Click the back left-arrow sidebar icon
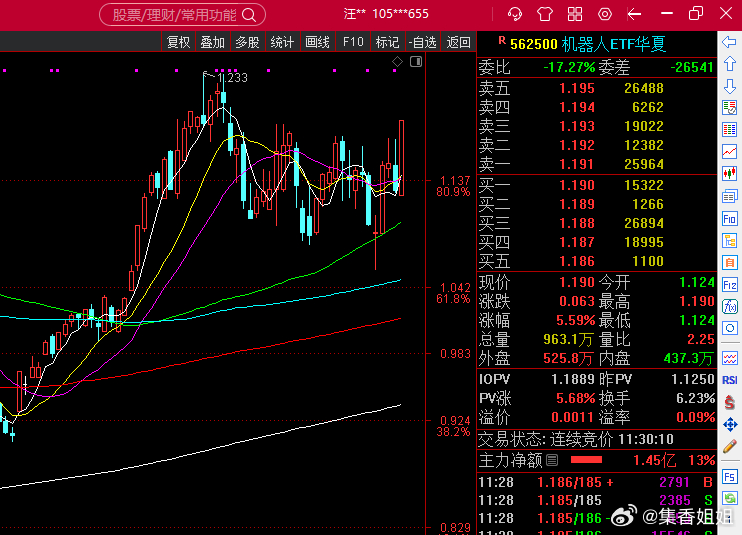Screen dimensions: 742x535 (x=729, y=42)
